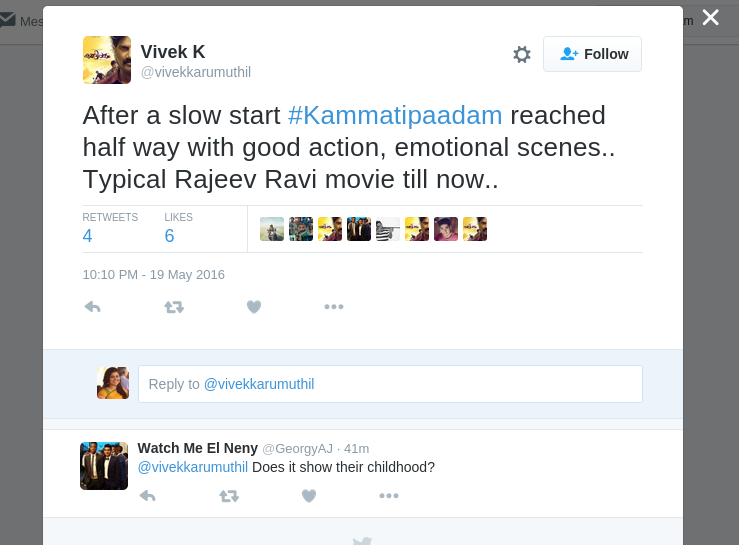Reply to Vivek K's main tweet

pyautogui.click(x=93, y=307)
